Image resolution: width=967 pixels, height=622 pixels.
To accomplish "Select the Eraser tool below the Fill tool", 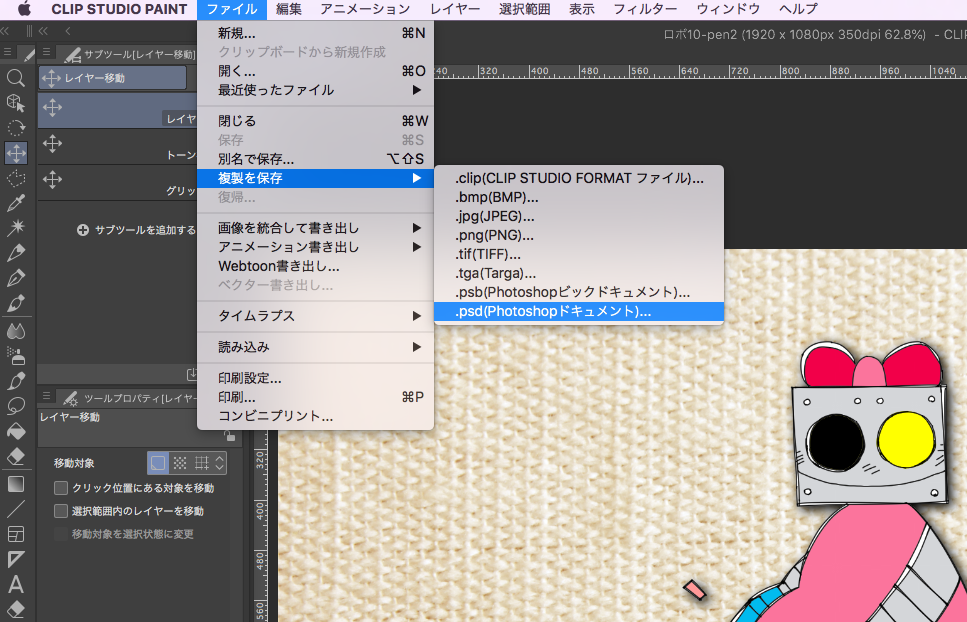I will [x=15, y=456].
